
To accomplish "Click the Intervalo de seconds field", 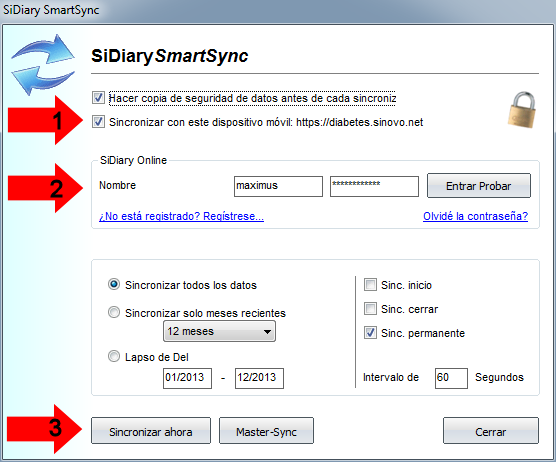I will tap(451, 378).
